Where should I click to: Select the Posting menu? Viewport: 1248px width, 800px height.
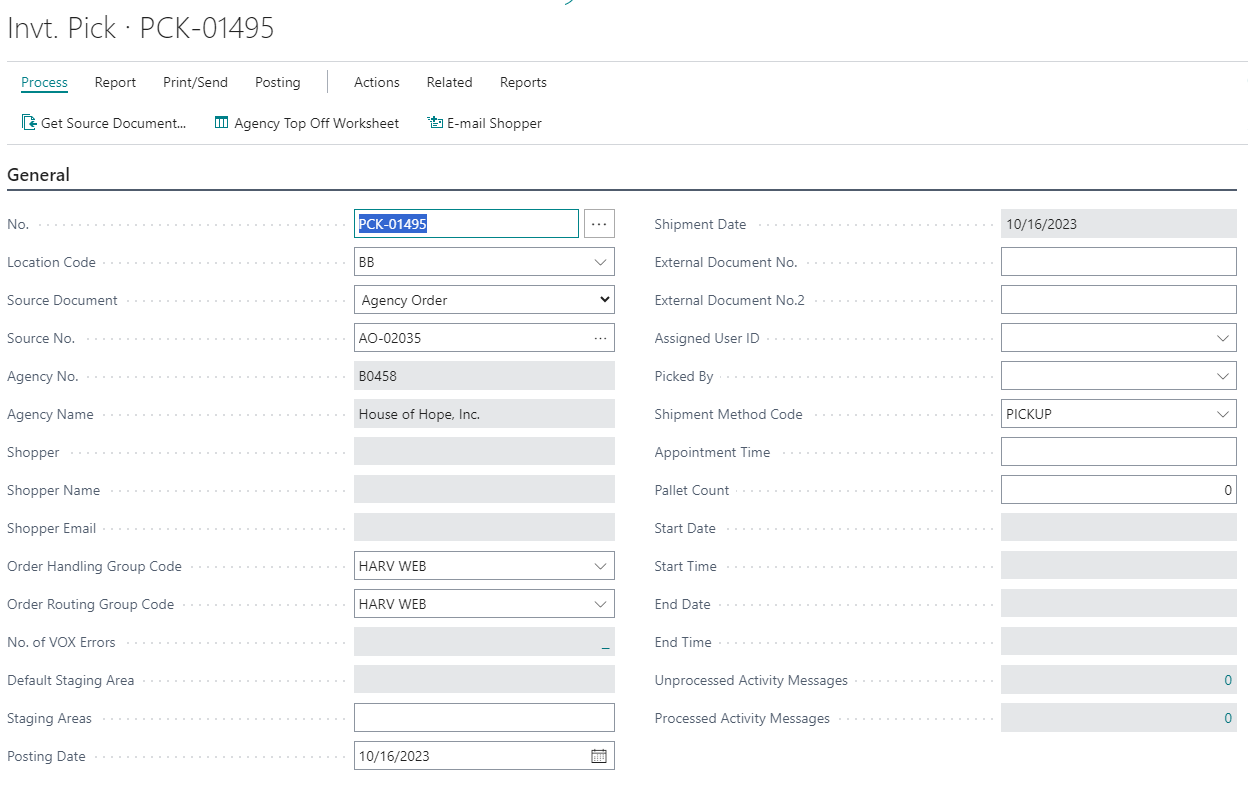point(277,82)
